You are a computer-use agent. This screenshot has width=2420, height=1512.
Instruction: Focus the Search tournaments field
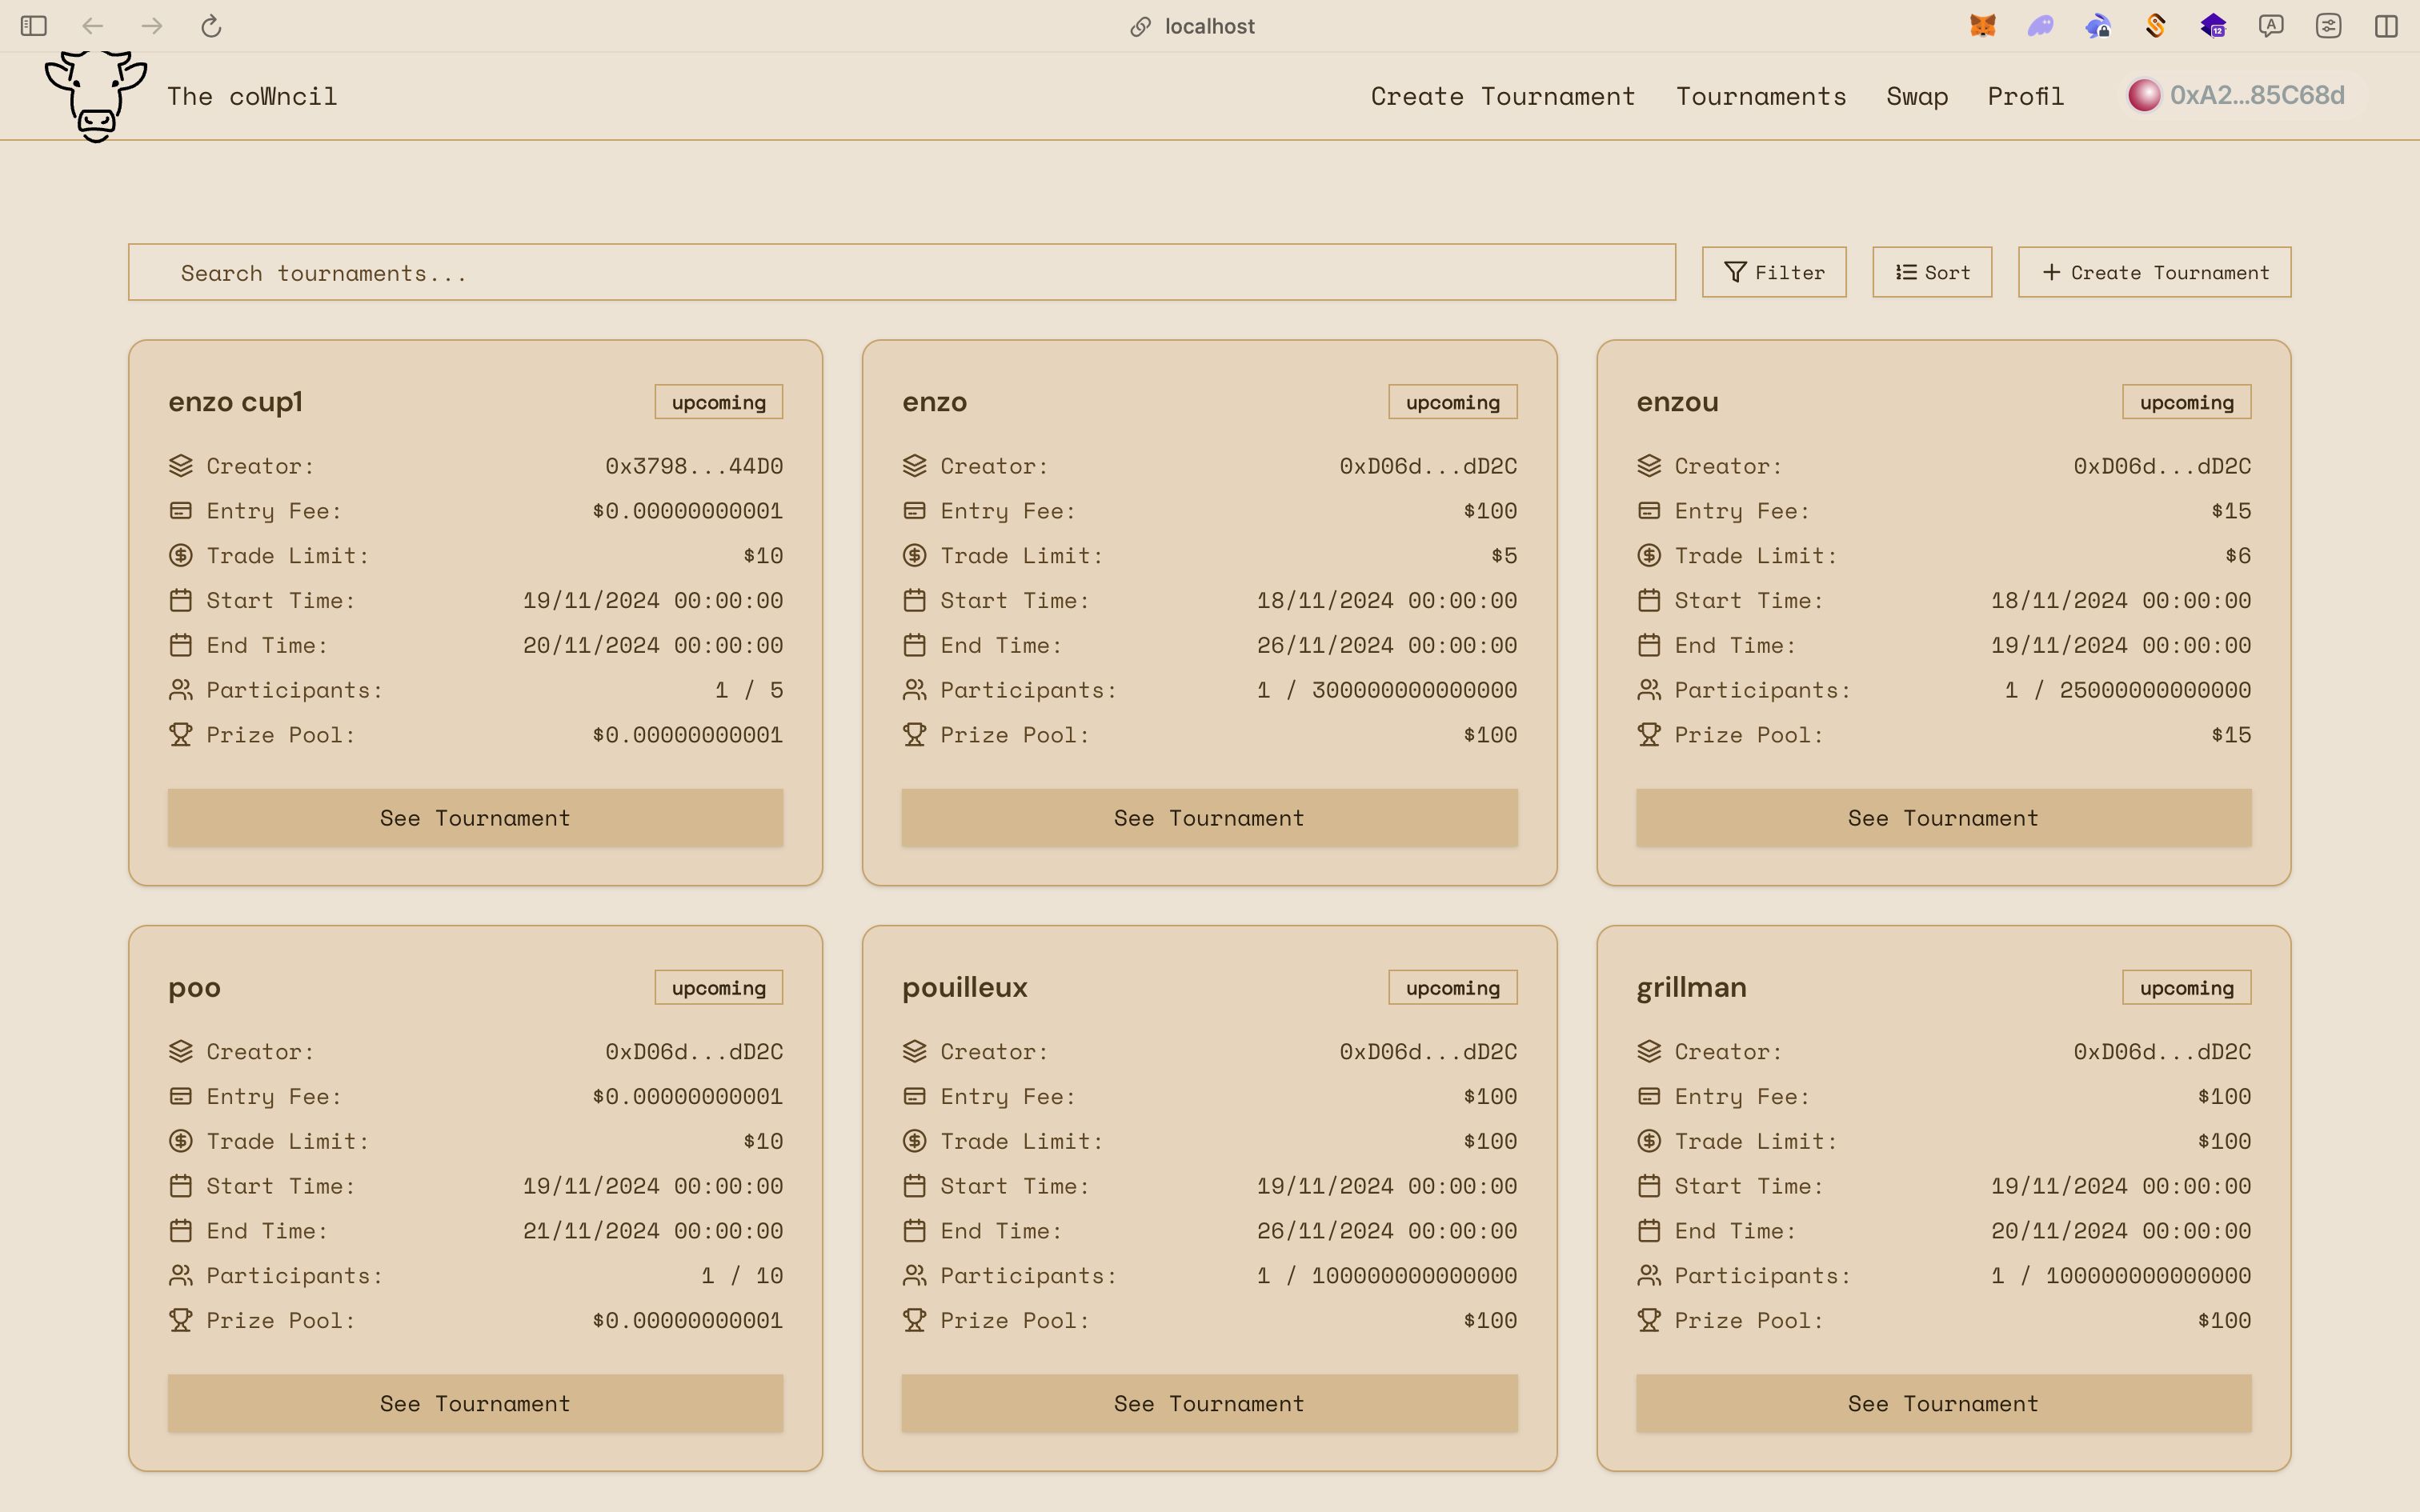coord(902,272)
